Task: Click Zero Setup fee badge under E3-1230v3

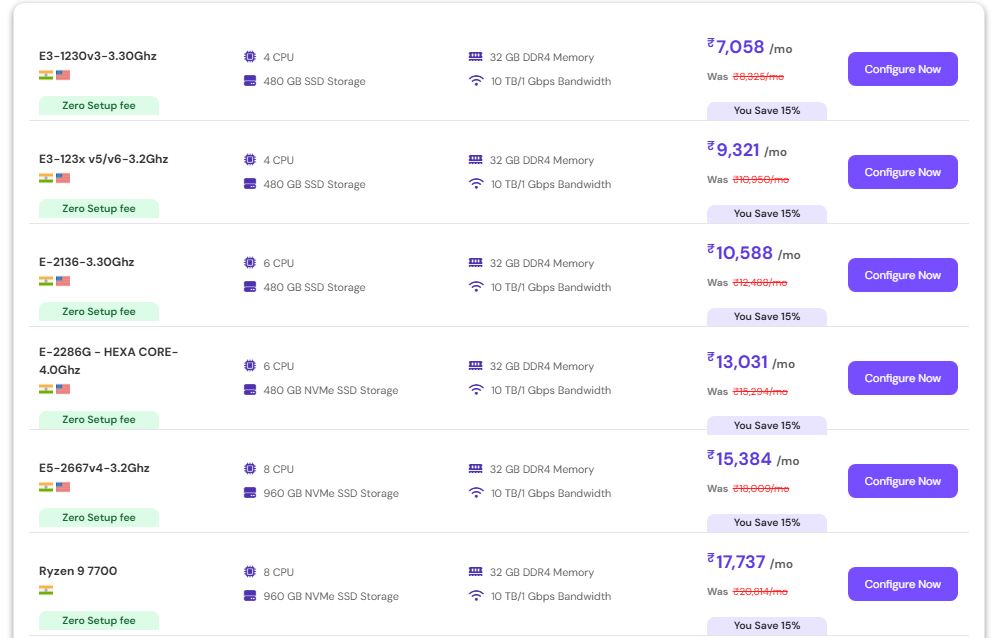Action: [99, 105]
